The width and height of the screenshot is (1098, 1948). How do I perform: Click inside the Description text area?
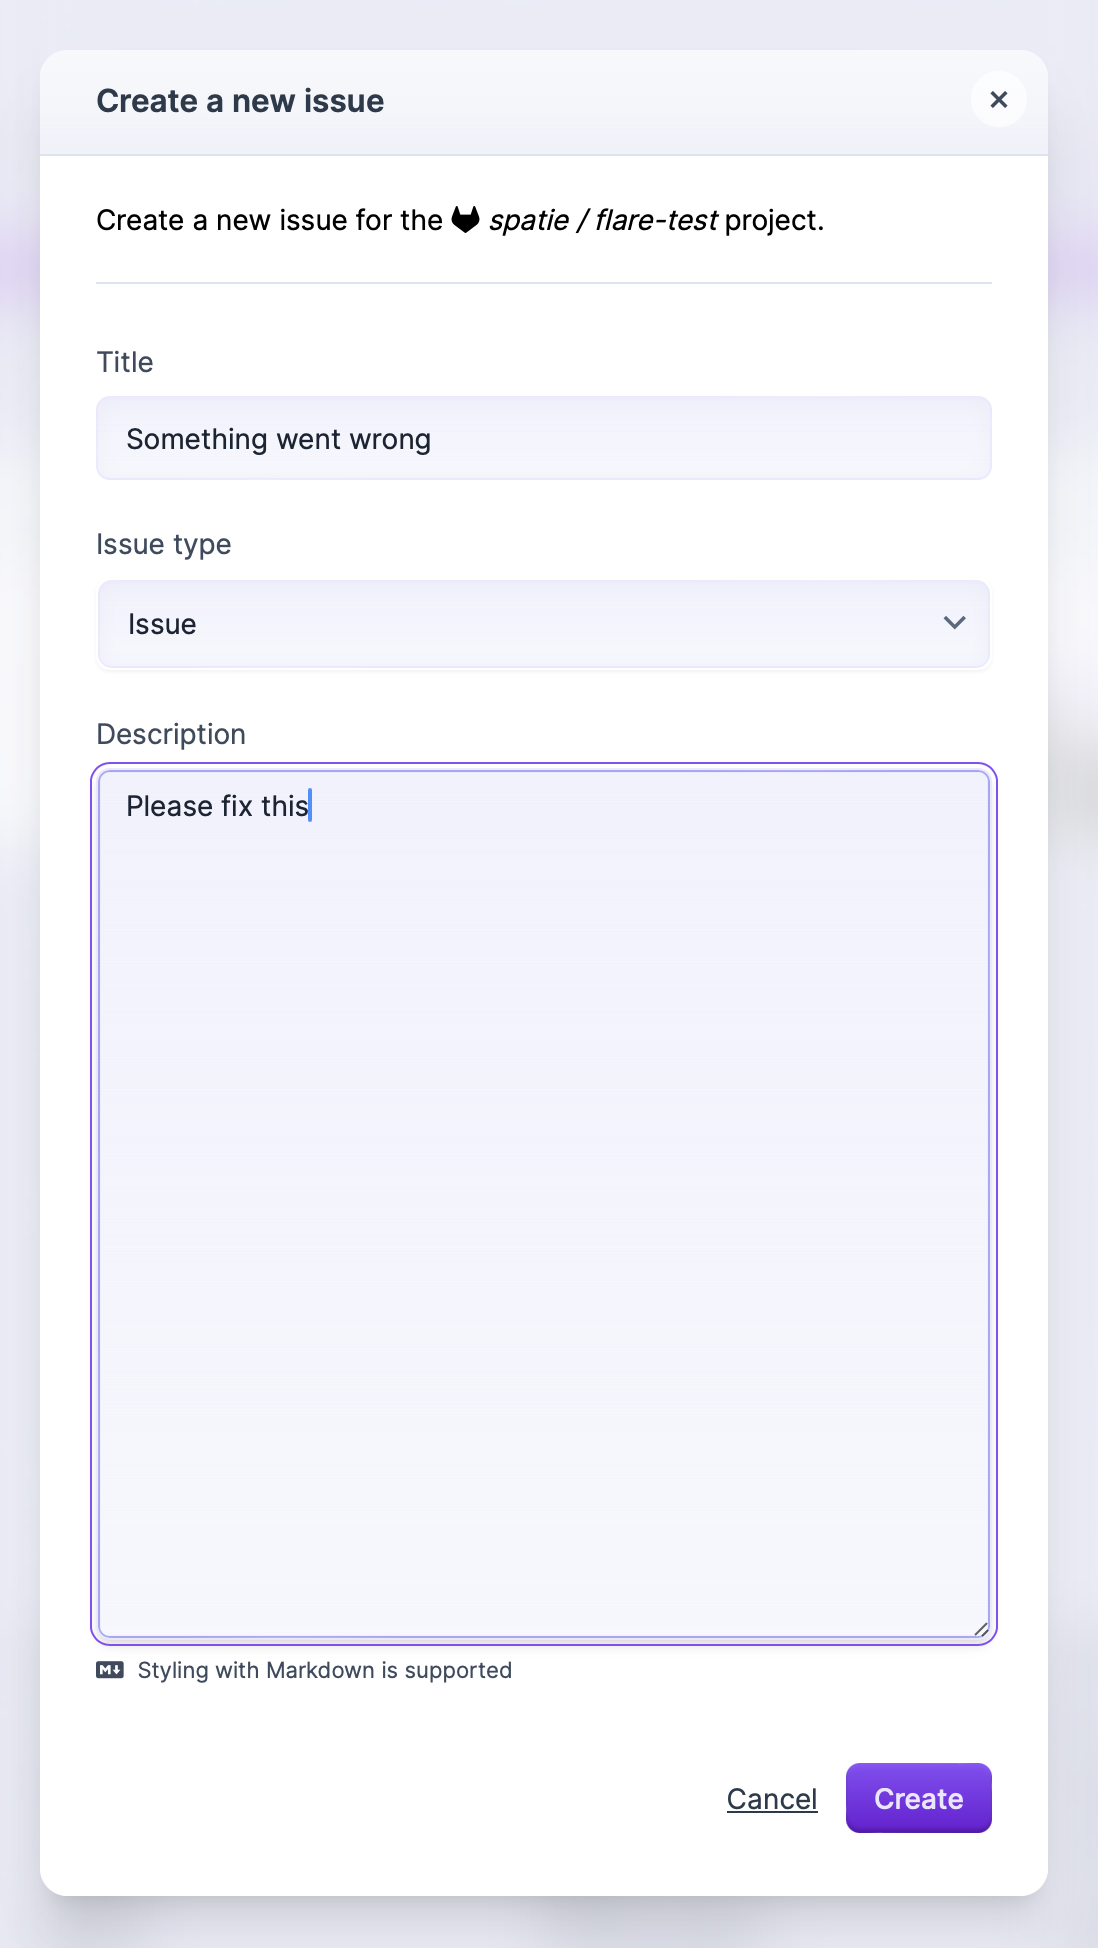[x=543, y=1100]
